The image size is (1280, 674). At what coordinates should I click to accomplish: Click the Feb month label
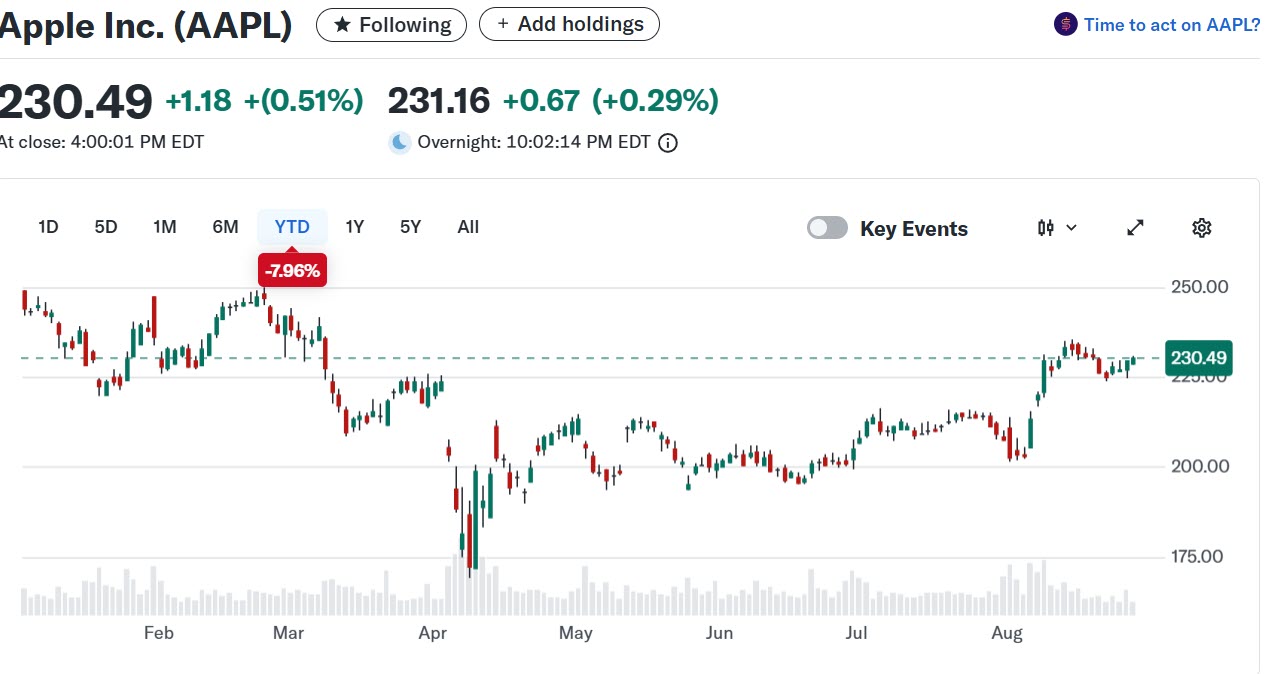pyautogui.click(x=159, y=633)
